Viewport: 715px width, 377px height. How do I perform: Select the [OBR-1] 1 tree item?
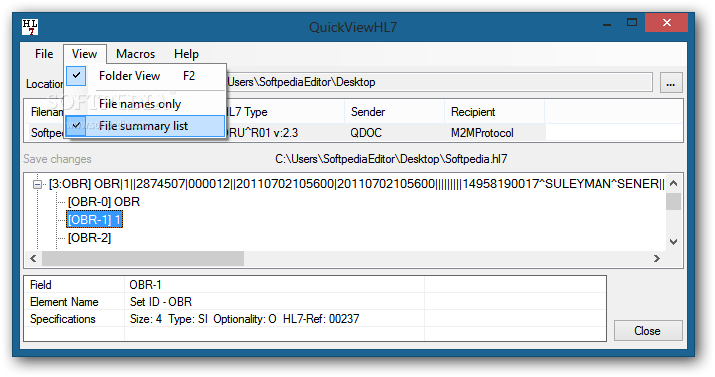94,220
